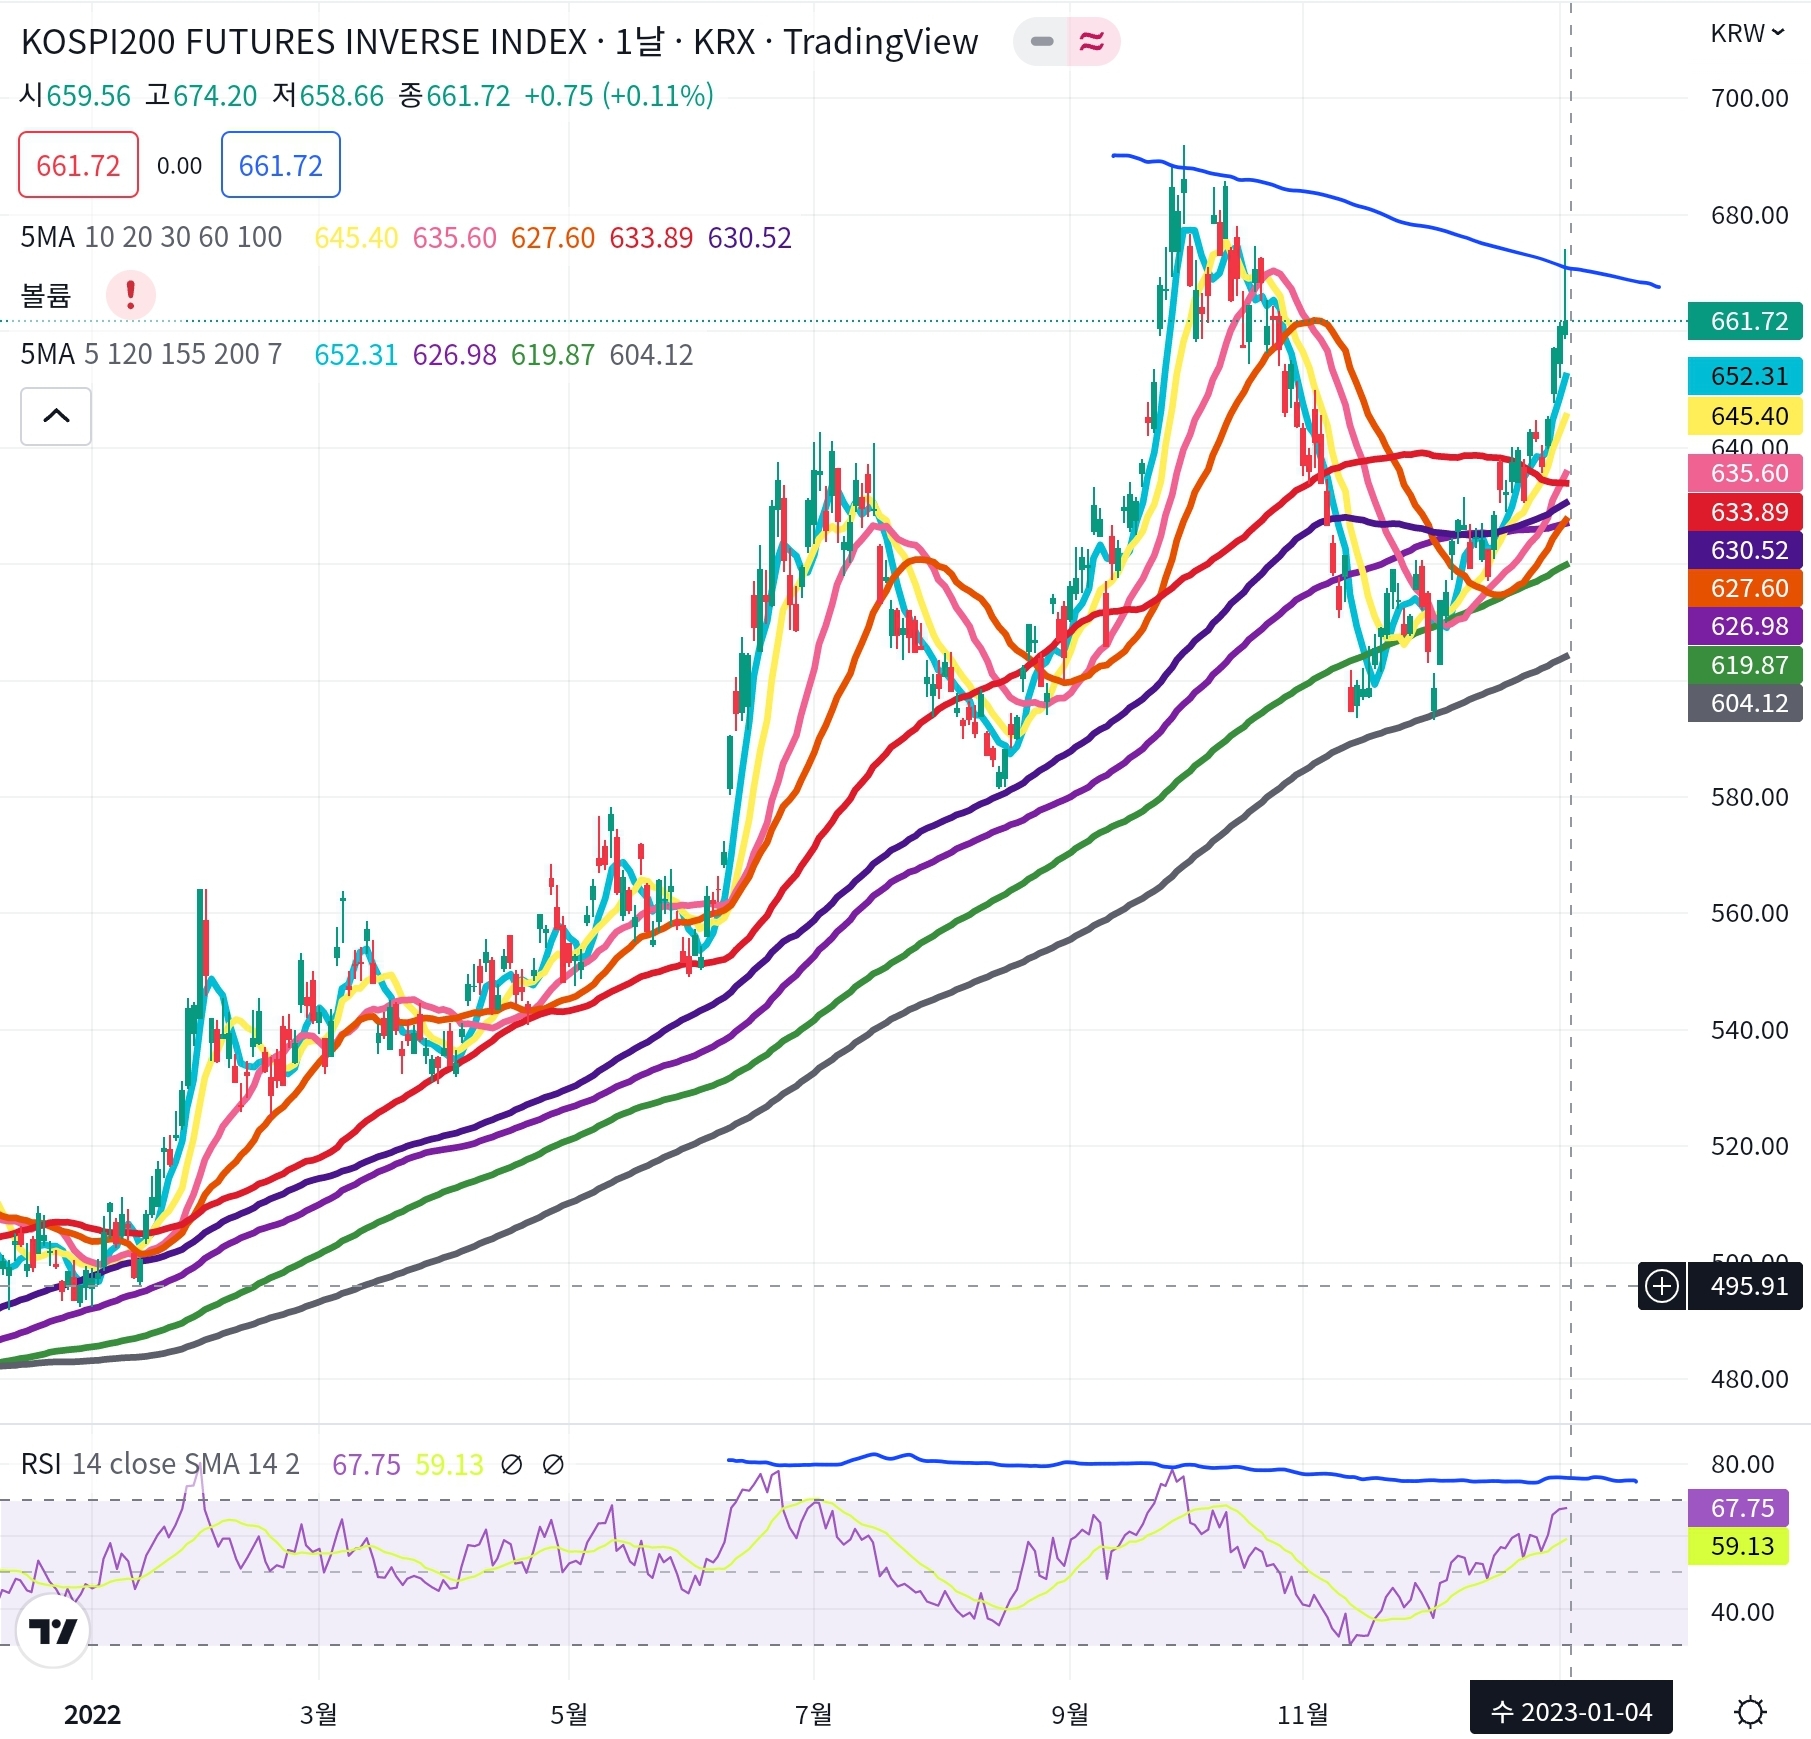Select 5MA 10 20 30 60 100 legend
1811x1739 pixels.
(151, 238)
